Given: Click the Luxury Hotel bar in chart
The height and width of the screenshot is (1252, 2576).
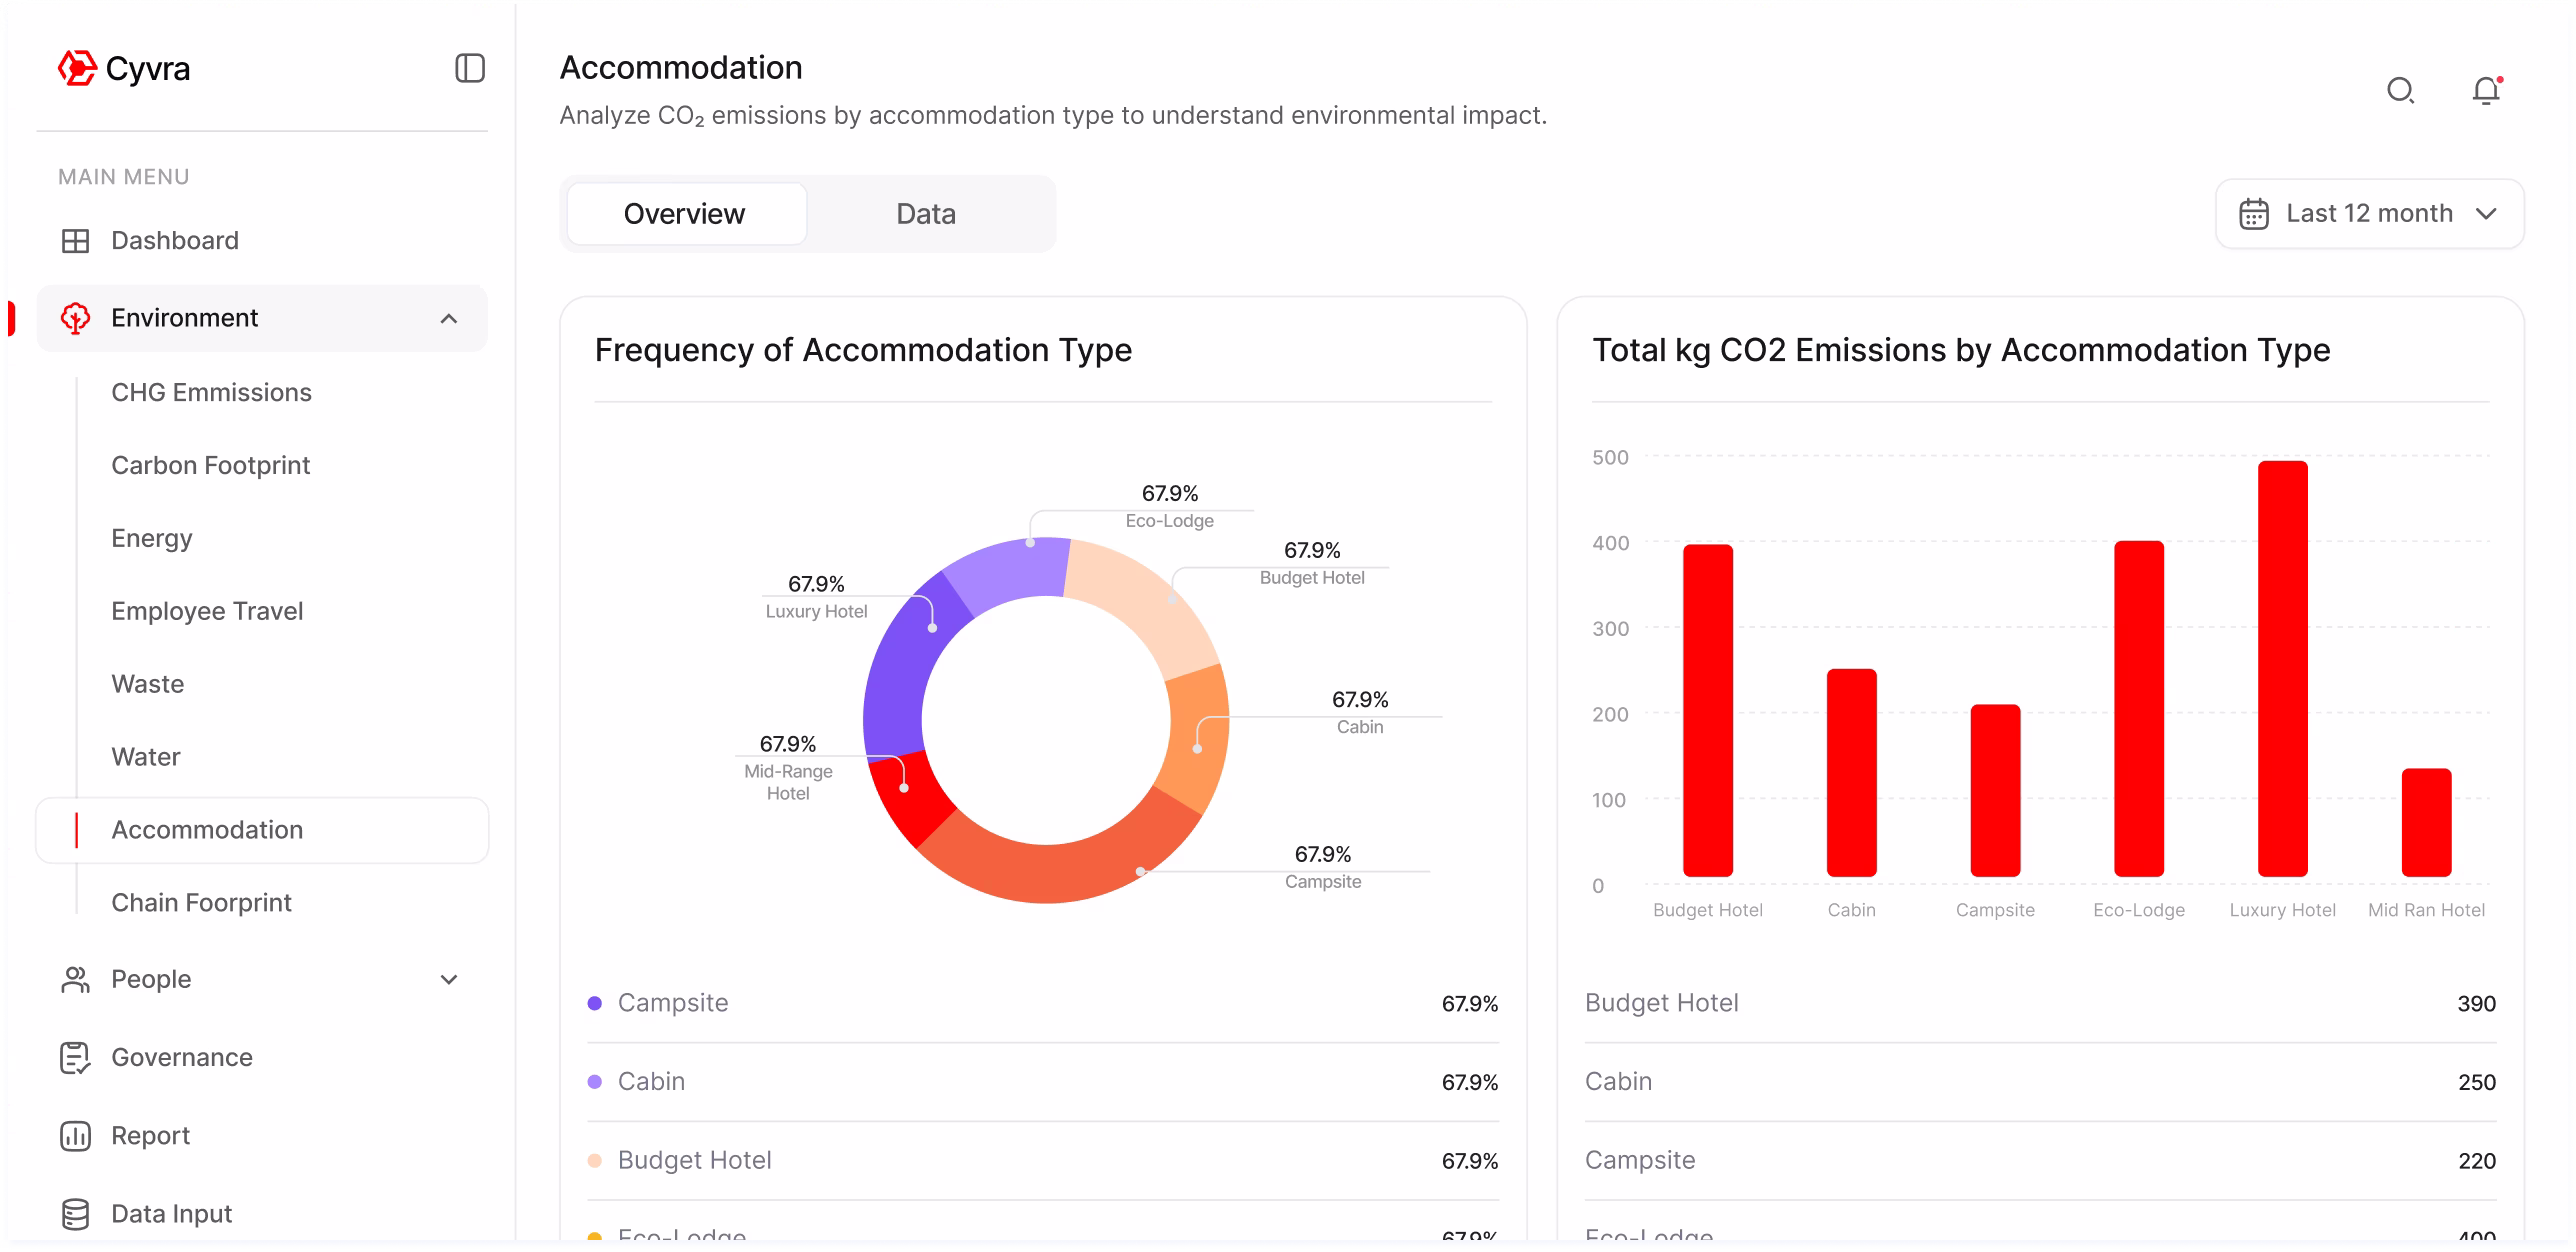Looking at the screenshot, I should [x=2282, y=668].
